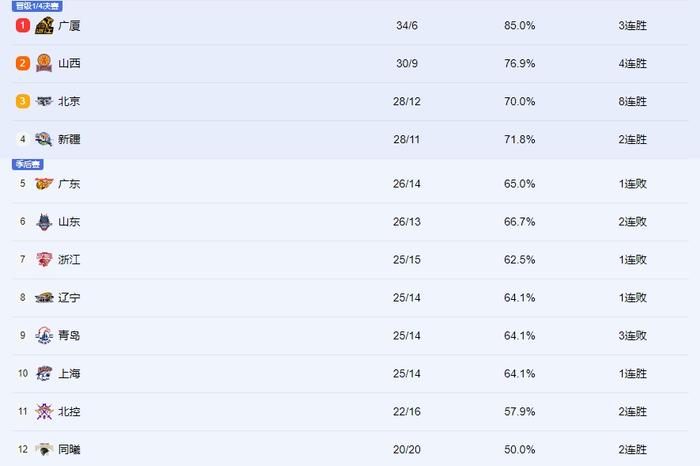Click the 季后赛 section label
Viewport: 700px width, 466px height.
(28, 164)
